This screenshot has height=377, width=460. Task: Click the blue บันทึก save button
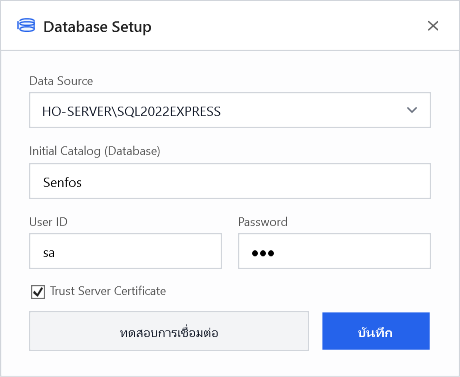376,331
